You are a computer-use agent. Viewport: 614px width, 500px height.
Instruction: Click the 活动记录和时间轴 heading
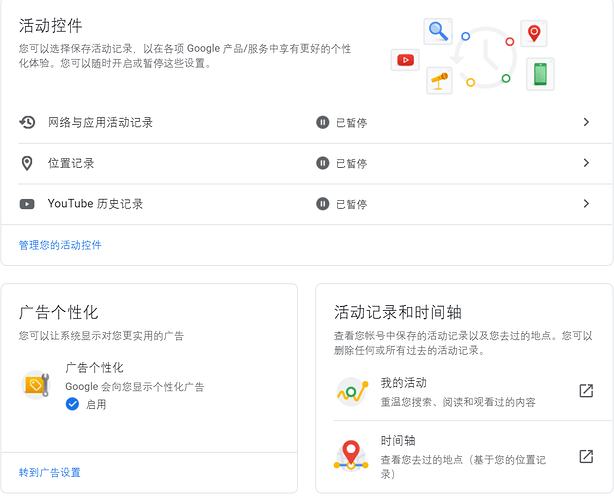pyautogui.click(x=398, y=312)
